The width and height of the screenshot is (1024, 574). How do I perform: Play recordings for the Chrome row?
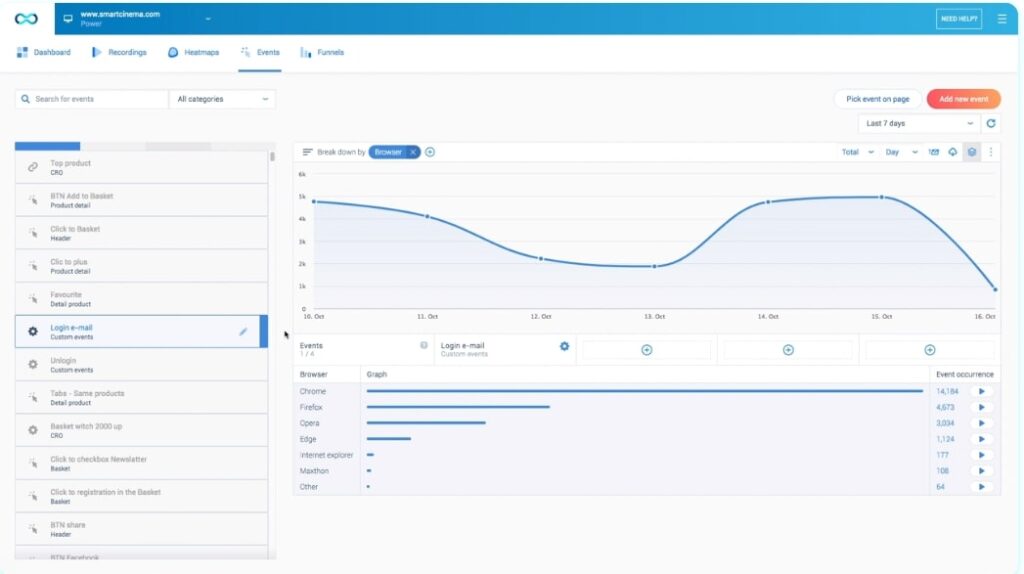(x=981, y=391)
